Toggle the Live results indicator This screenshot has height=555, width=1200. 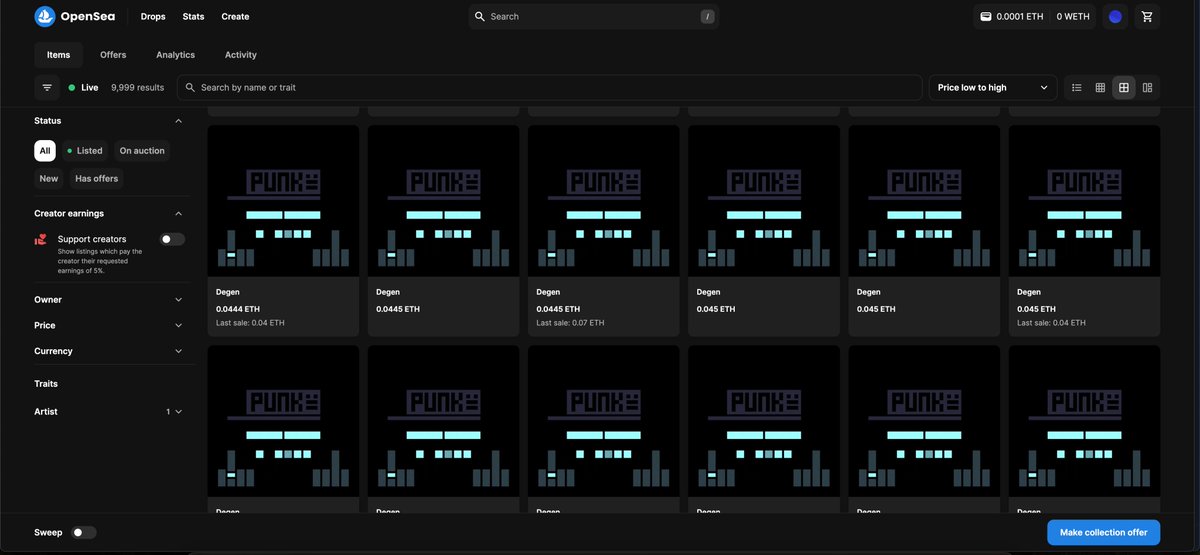click(83, 88)
